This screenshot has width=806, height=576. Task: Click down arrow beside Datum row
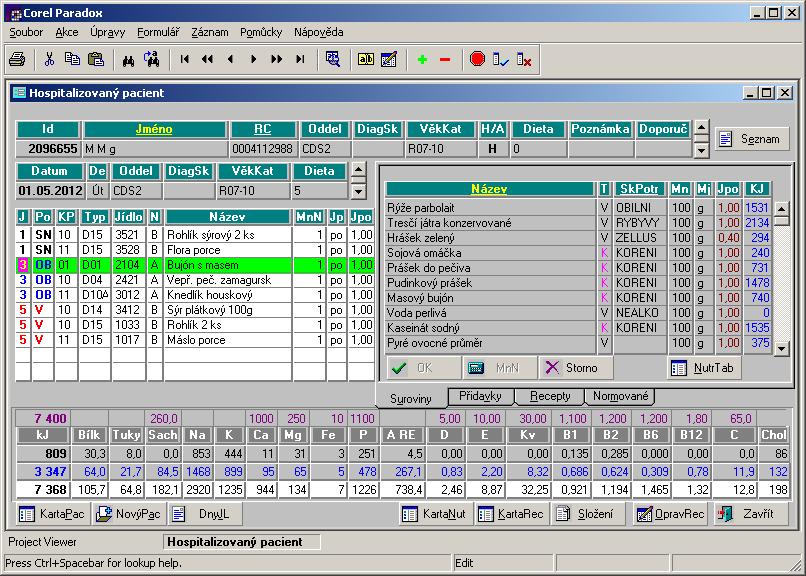(359, 192)
